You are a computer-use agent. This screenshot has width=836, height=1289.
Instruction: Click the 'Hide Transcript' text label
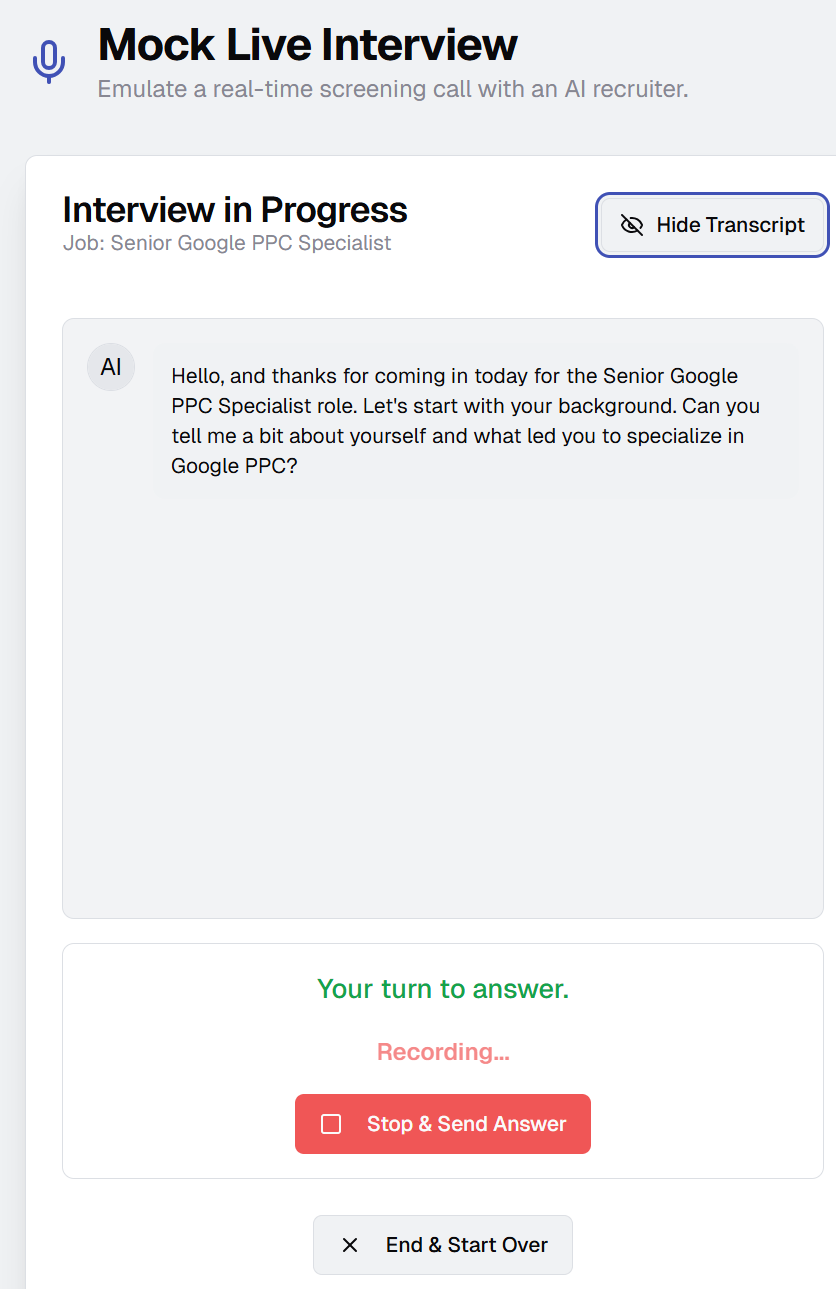click(x=730, y=225)
